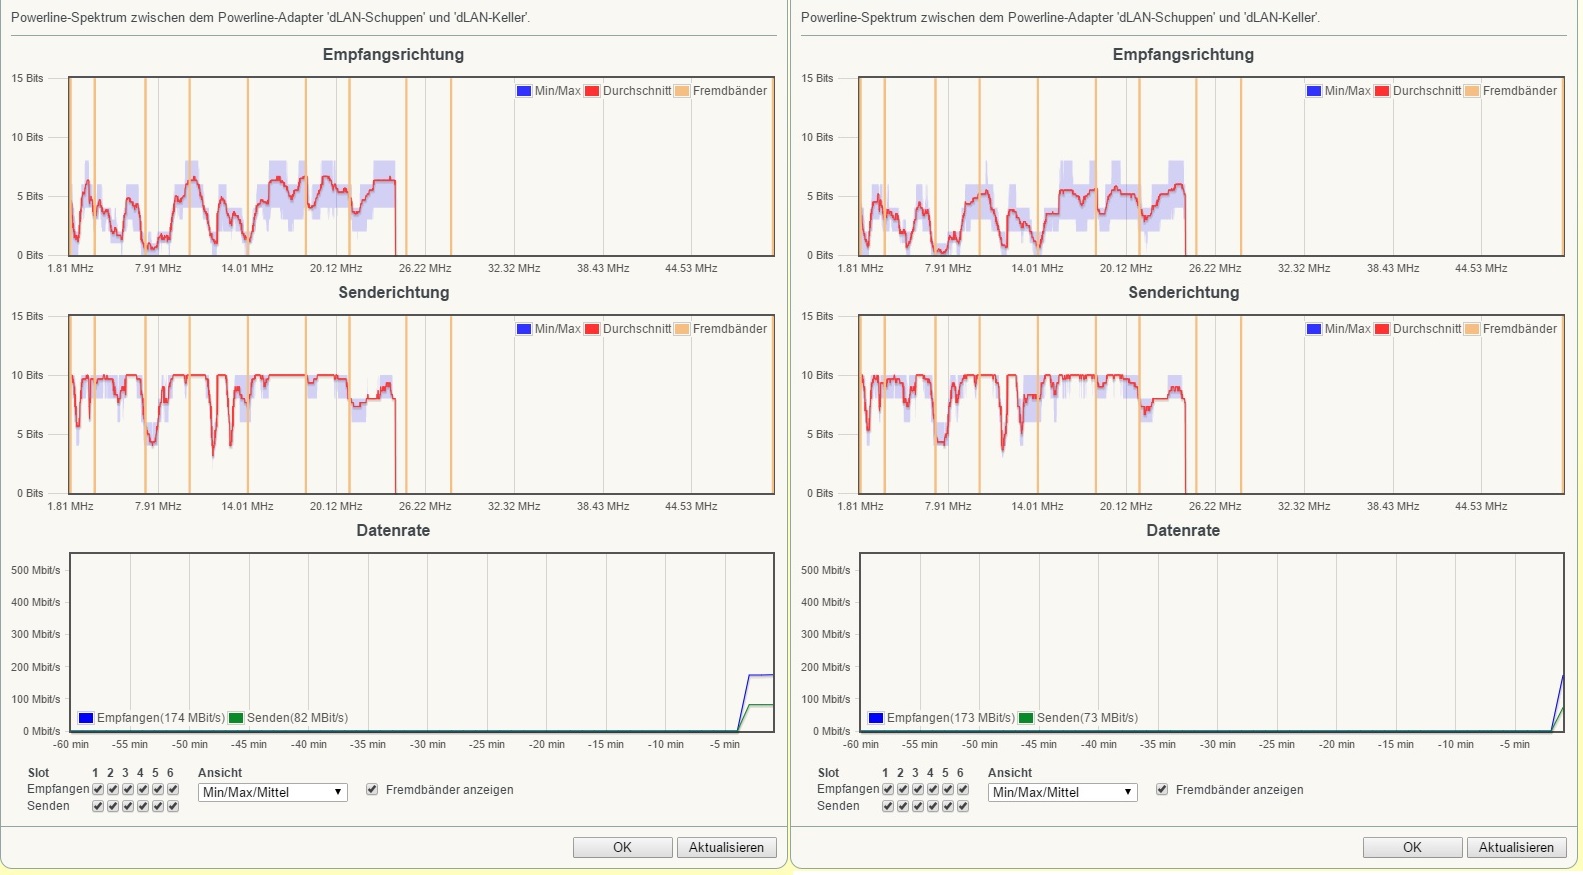The image size is (1583, 875).
Task: Uncheck Senden slot 2 in left window
Action: click(113, 806)
